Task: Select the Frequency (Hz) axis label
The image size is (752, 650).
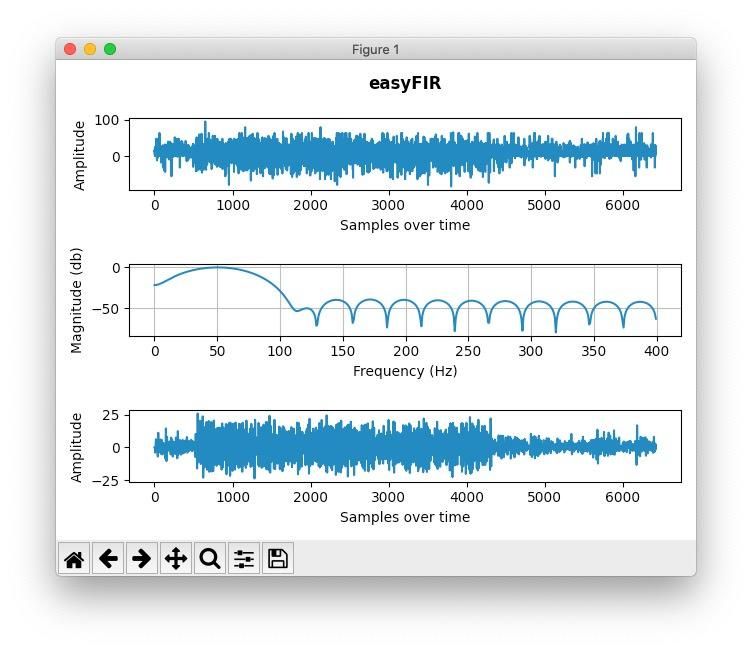Action: 405,371
